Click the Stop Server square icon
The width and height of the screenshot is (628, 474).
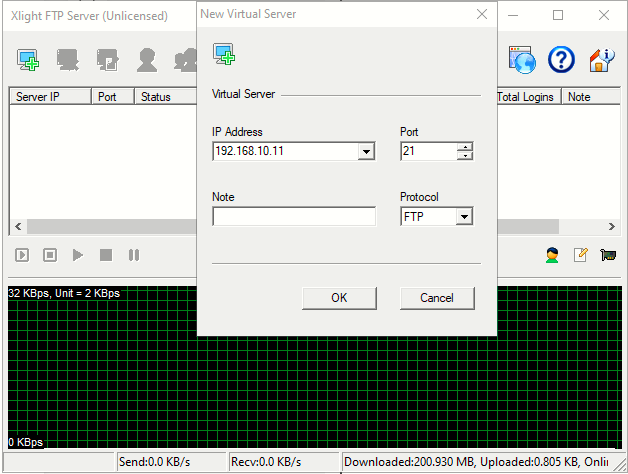[106, 255]
